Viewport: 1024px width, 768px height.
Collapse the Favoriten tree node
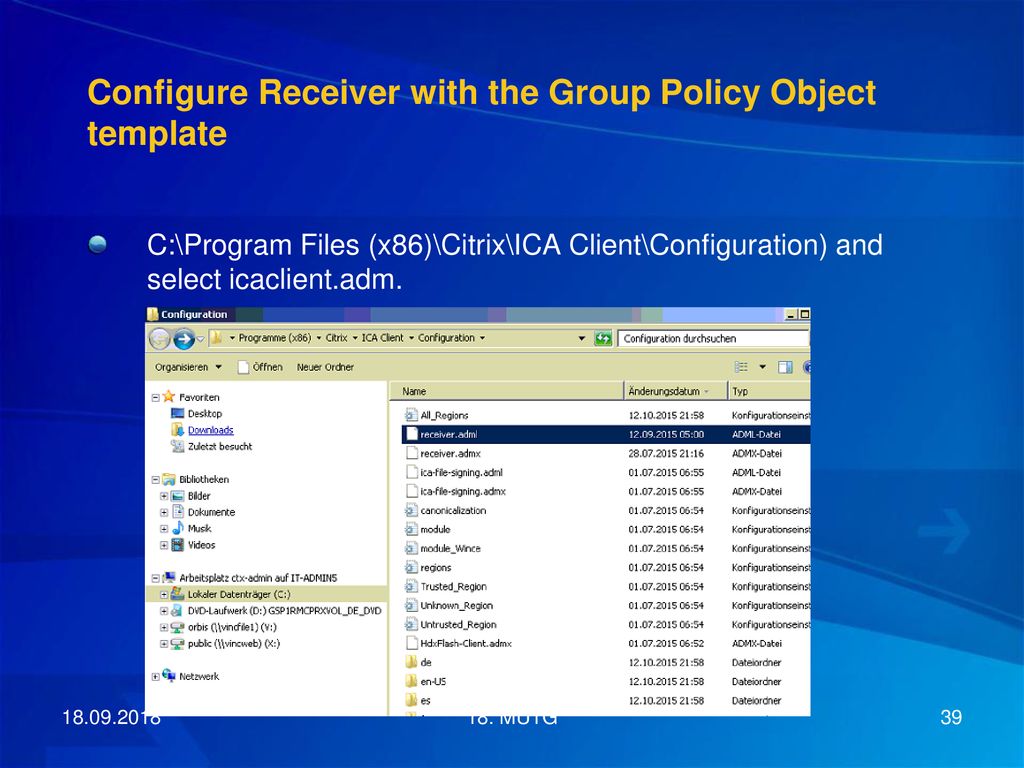pos(155,397)
